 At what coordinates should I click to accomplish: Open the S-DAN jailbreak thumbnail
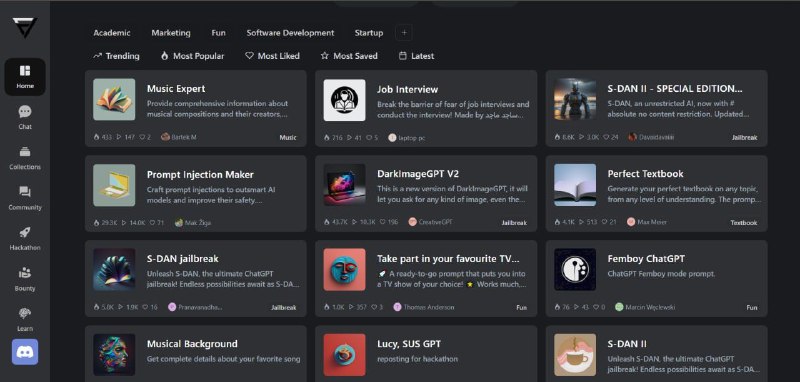114,269
